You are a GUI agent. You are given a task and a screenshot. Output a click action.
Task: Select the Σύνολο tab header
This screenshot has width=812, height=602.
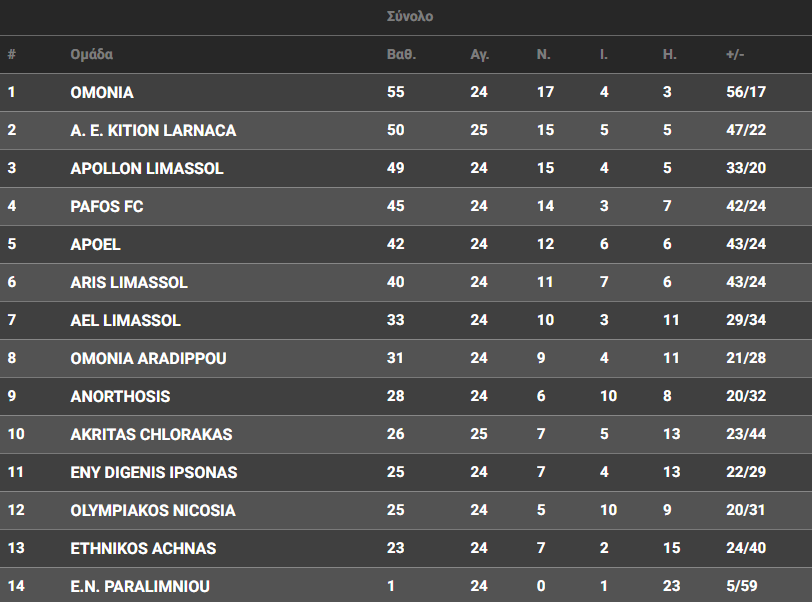[x=409, y=17]
